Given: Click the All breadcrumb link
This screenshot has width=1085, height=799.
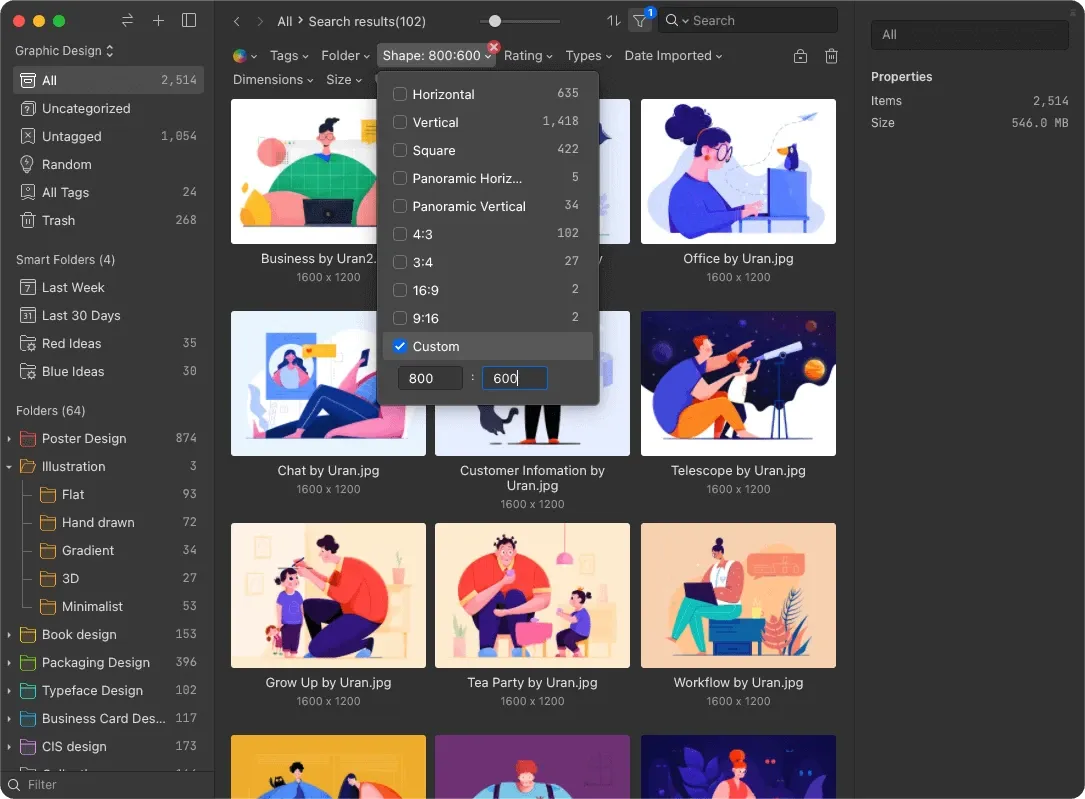Looking at the screenshot, I should click(284, 21).
